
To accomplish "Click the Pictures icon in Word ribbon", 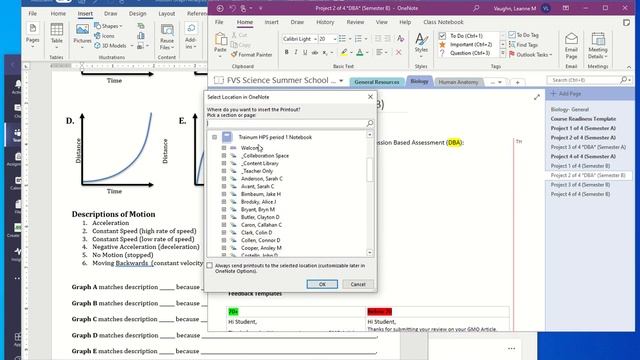I will coord(82,29).
